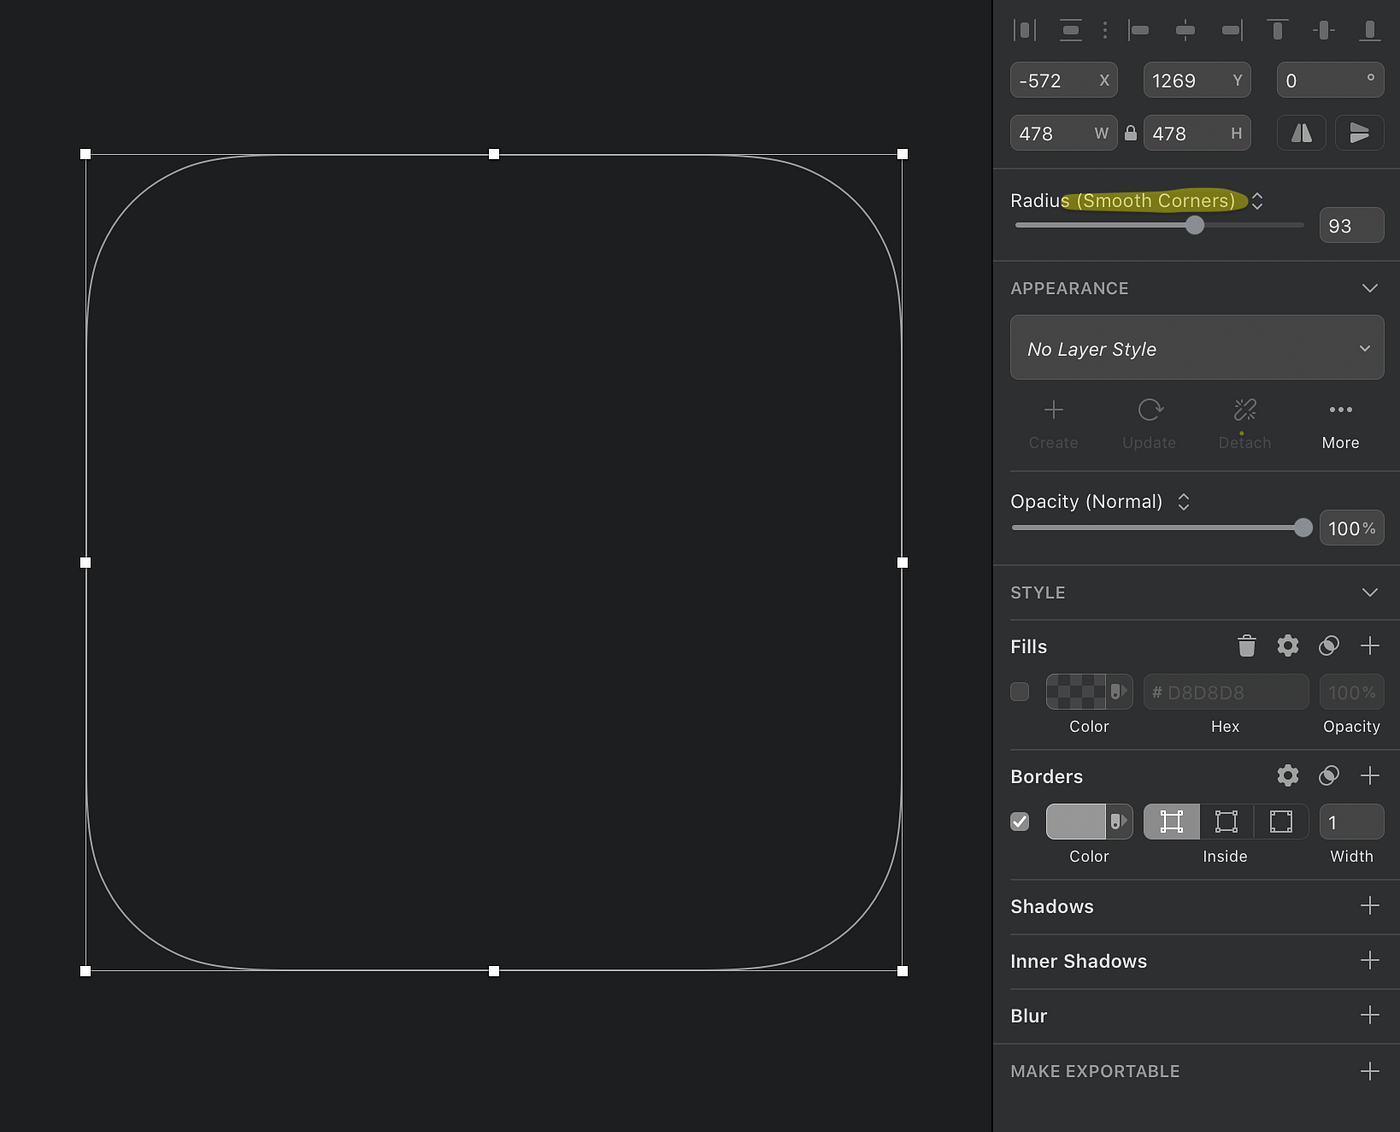The width and height of the screenshot is (1400, 1132).
Task: Select the outside border position
Action: [x=1281, y=822]
